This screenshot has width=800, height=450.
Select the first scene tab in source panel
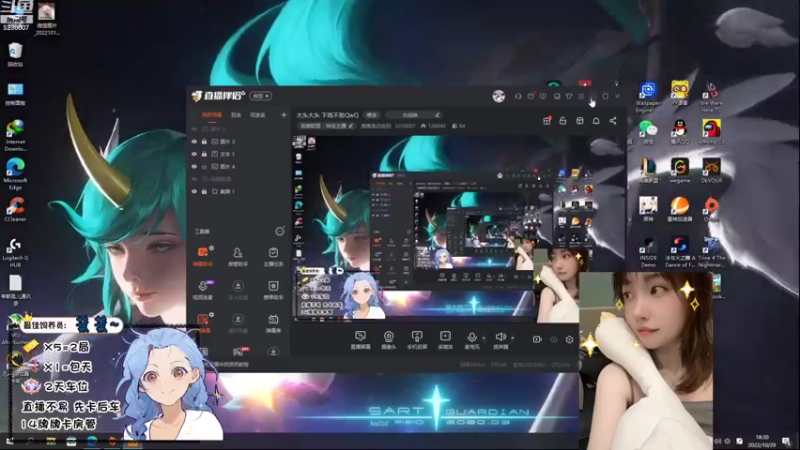212,115
